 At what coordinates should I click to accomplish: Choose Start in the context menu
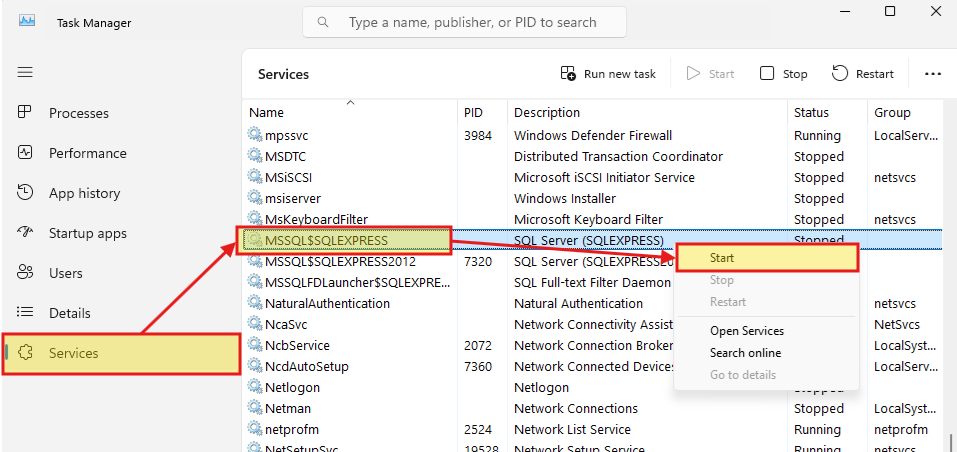[767, 258]
